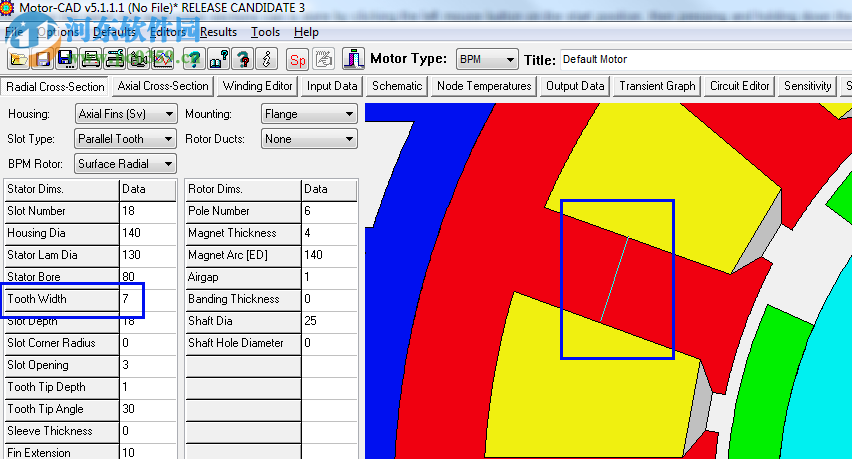
Task: Click the Slot Number value 18
Action: click(x=147, y=211)
